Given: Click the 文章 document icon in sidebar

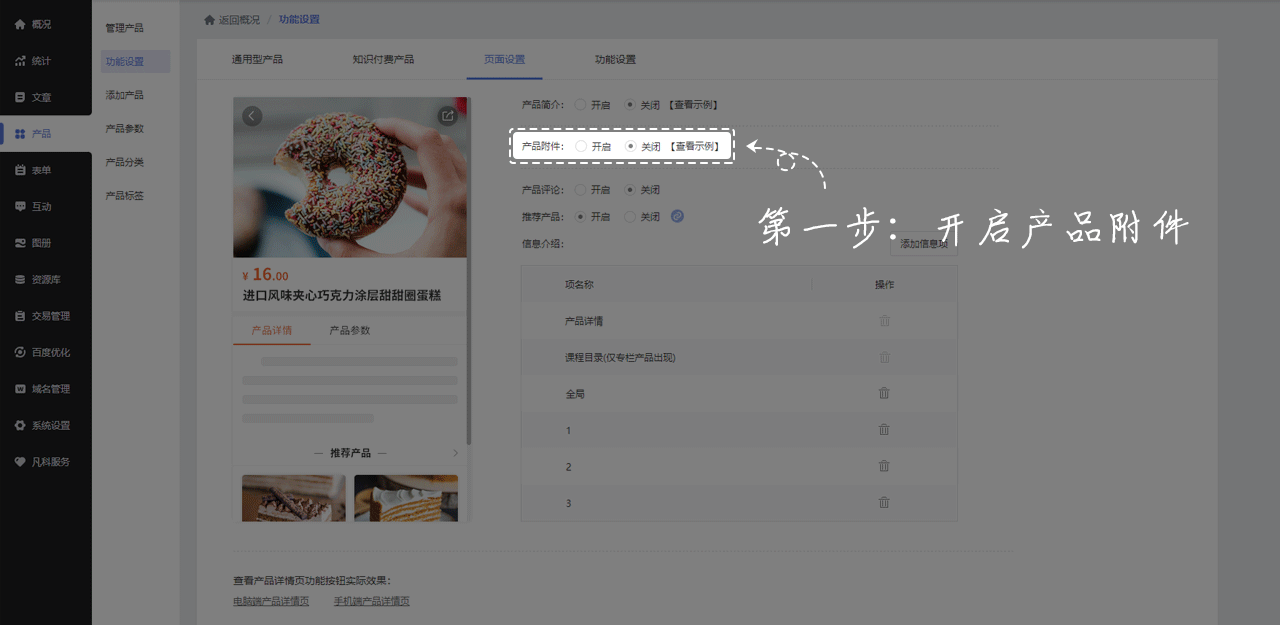Looking at the screenshot, I should [20, 97].
